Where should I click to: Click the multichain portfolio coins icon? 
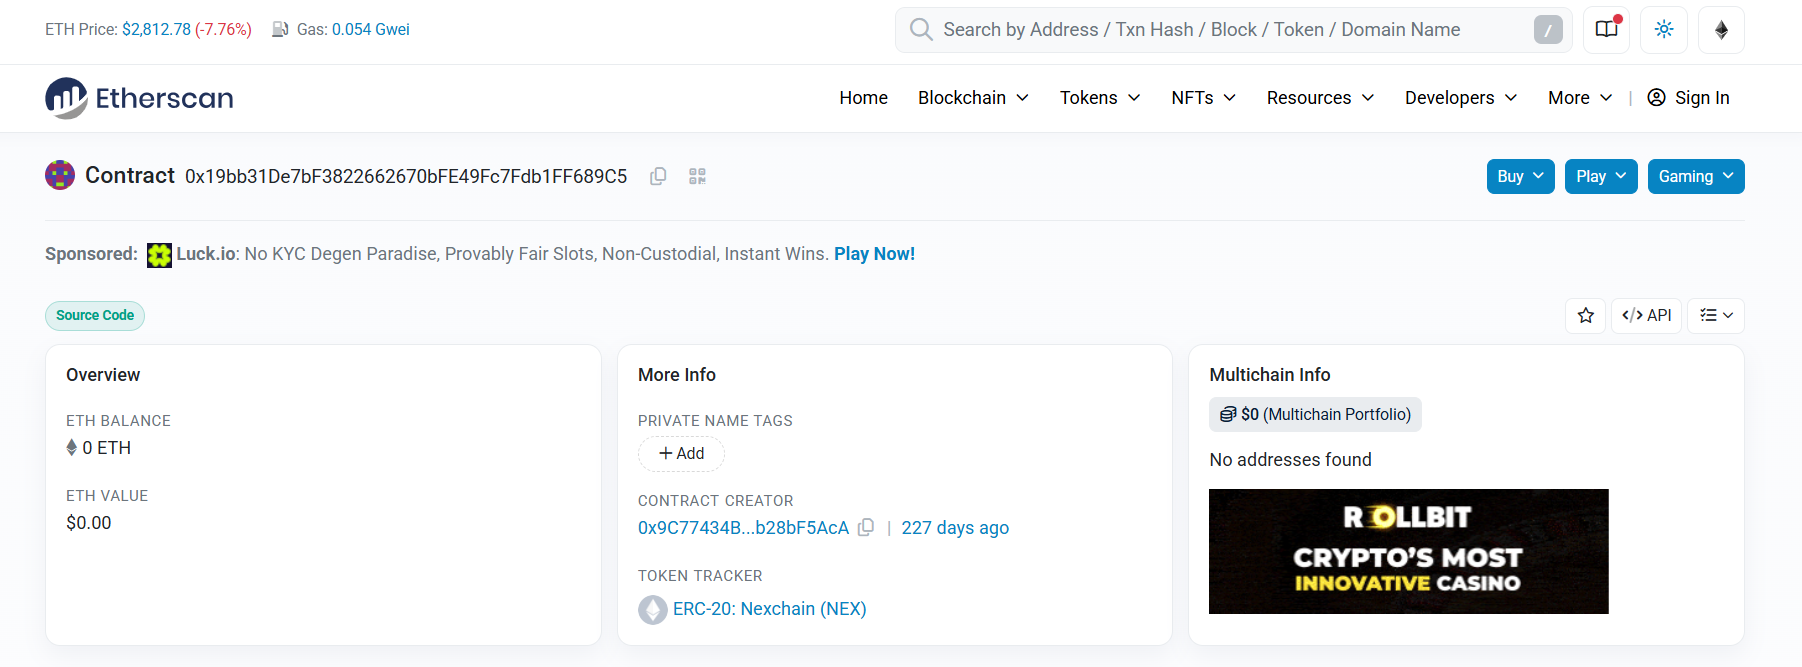click(1228, 414)
